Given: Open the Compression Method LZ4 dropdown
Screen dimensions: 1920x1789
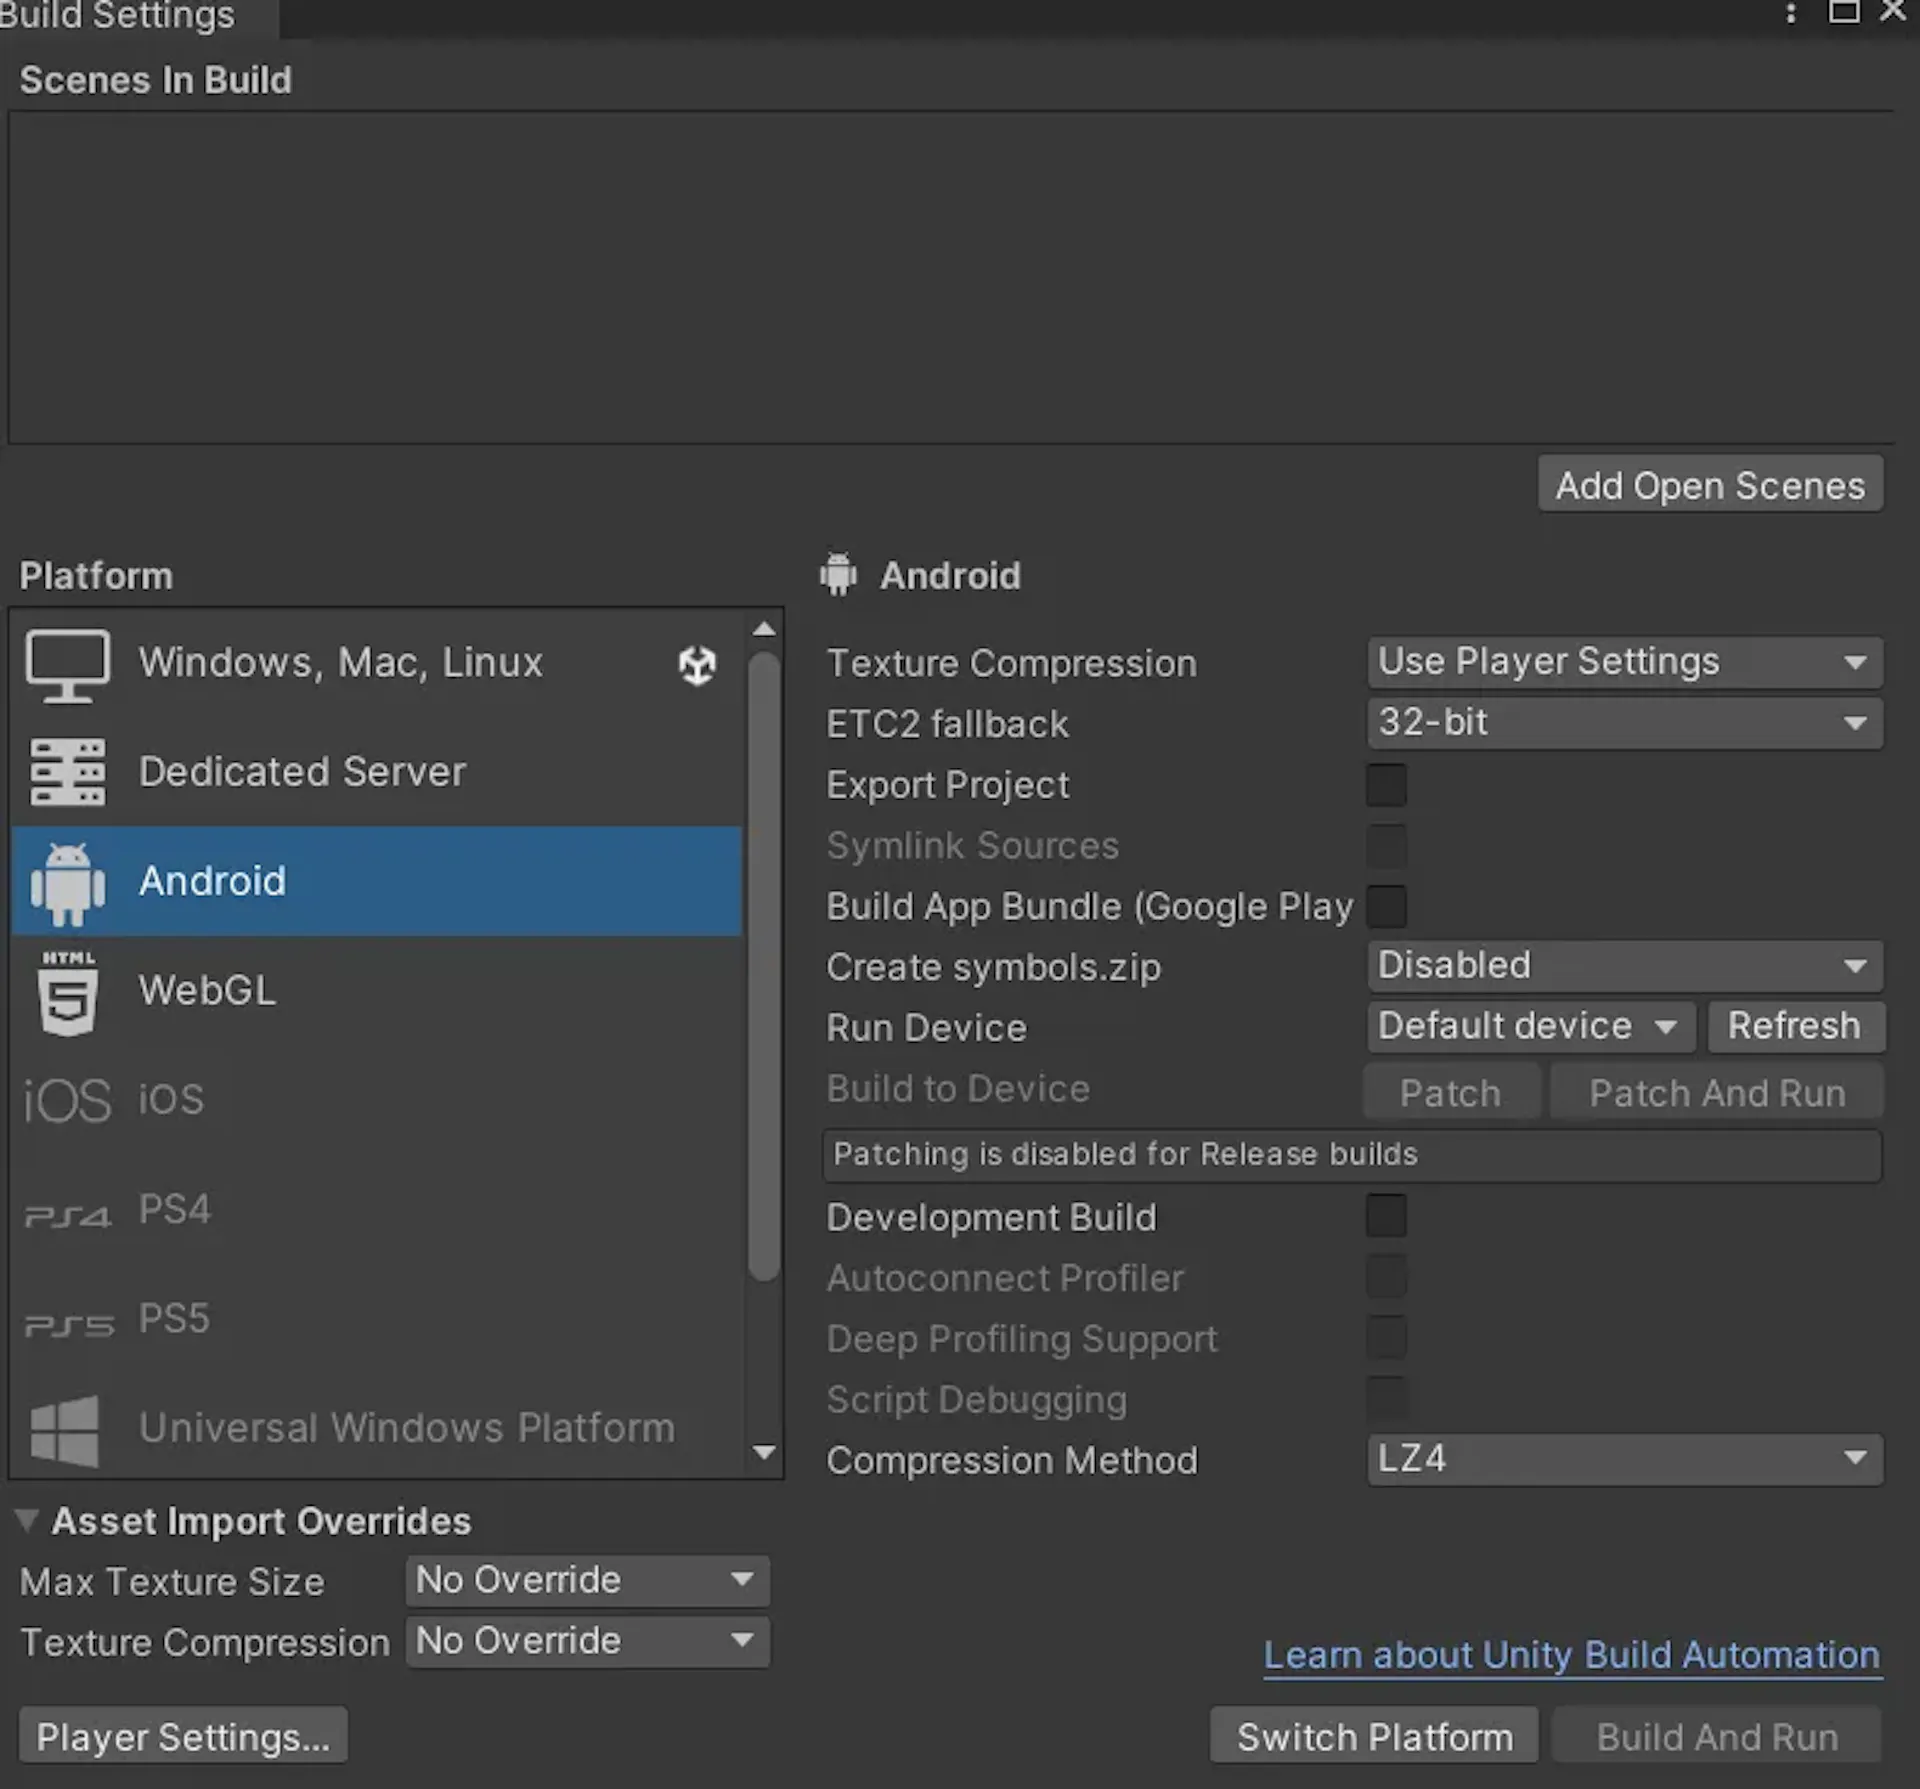Looking at the screenshot, I should pos(1625,1459).
